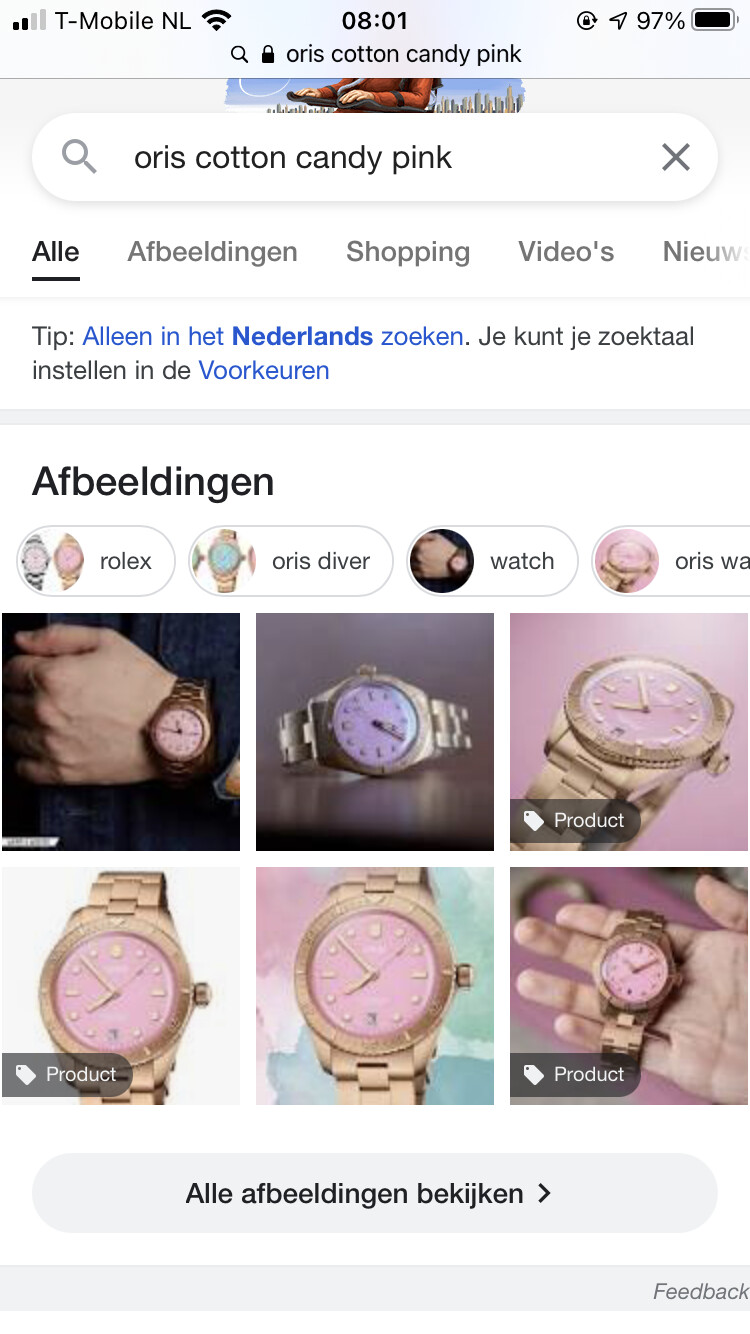Switch to the Afbeeldingen tab
The height and width of the screenshot is (1334, 750).
[212, 252]
